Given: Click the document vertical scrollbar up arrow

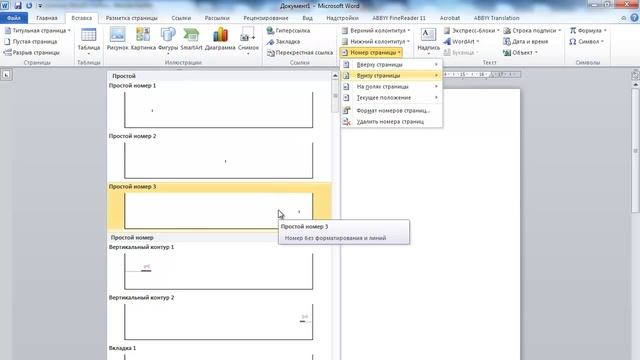Looking at the screenshot, I should coord(636,84).
